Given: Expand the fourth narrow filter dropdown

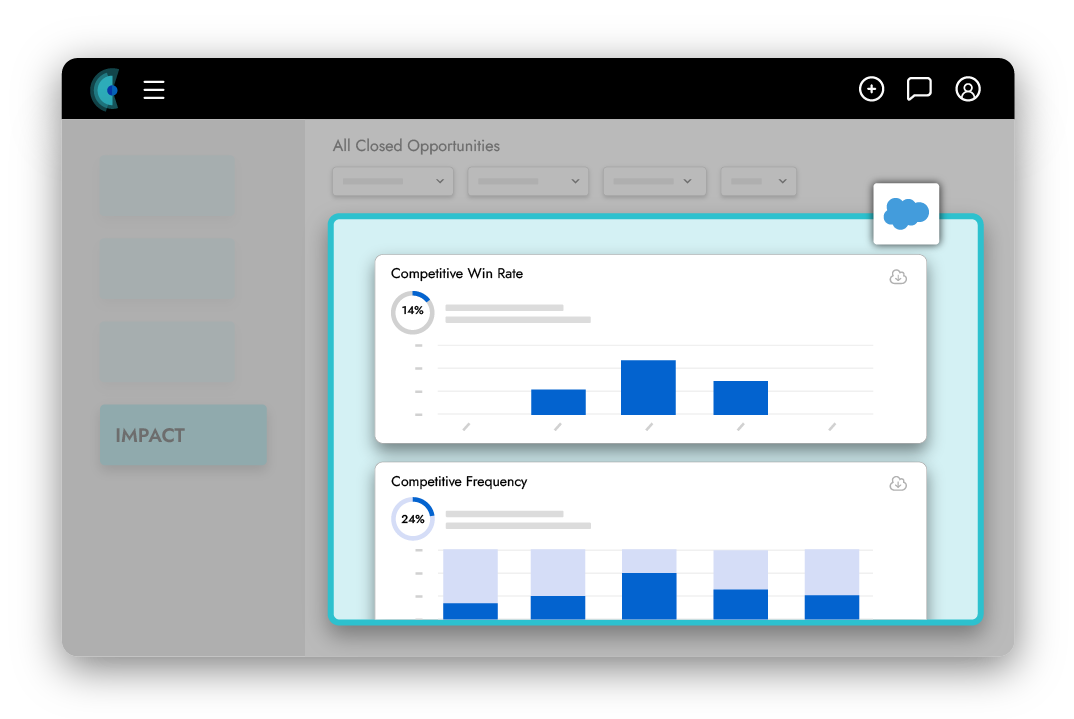Looking at the screenshot, I should click(758, 181).
